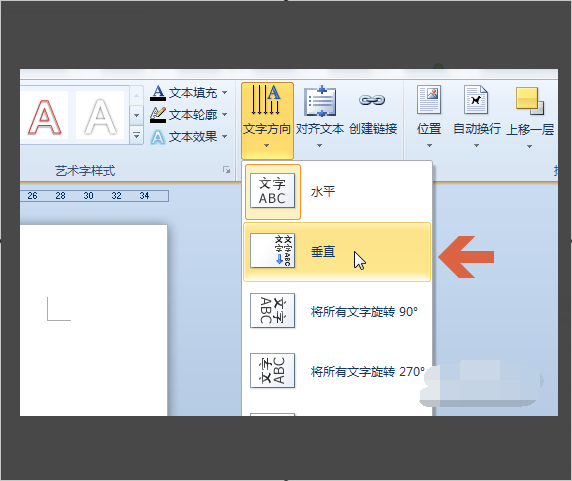Open the 位置 position button
Screen dimensions: 572x481
(429, 117)
